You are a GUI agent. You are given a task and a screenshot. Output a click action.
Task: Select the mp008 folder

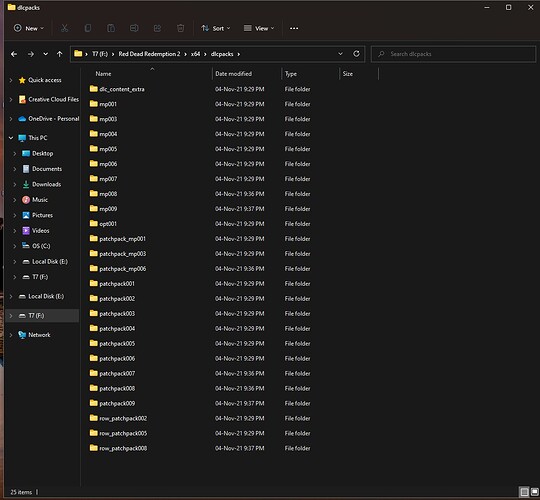(x=108, y=194)
